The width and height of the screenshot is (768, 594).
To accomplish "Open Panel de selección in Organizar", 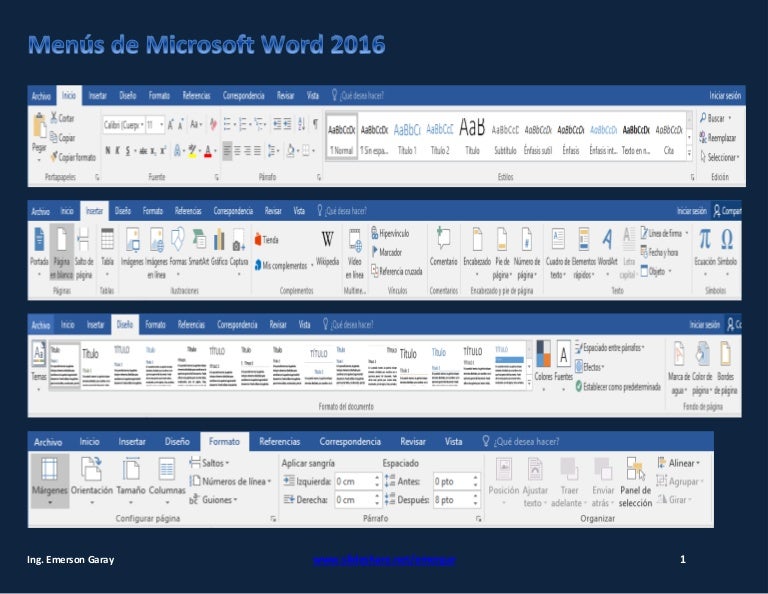I will pyautogui.click(x=635, y=470).
